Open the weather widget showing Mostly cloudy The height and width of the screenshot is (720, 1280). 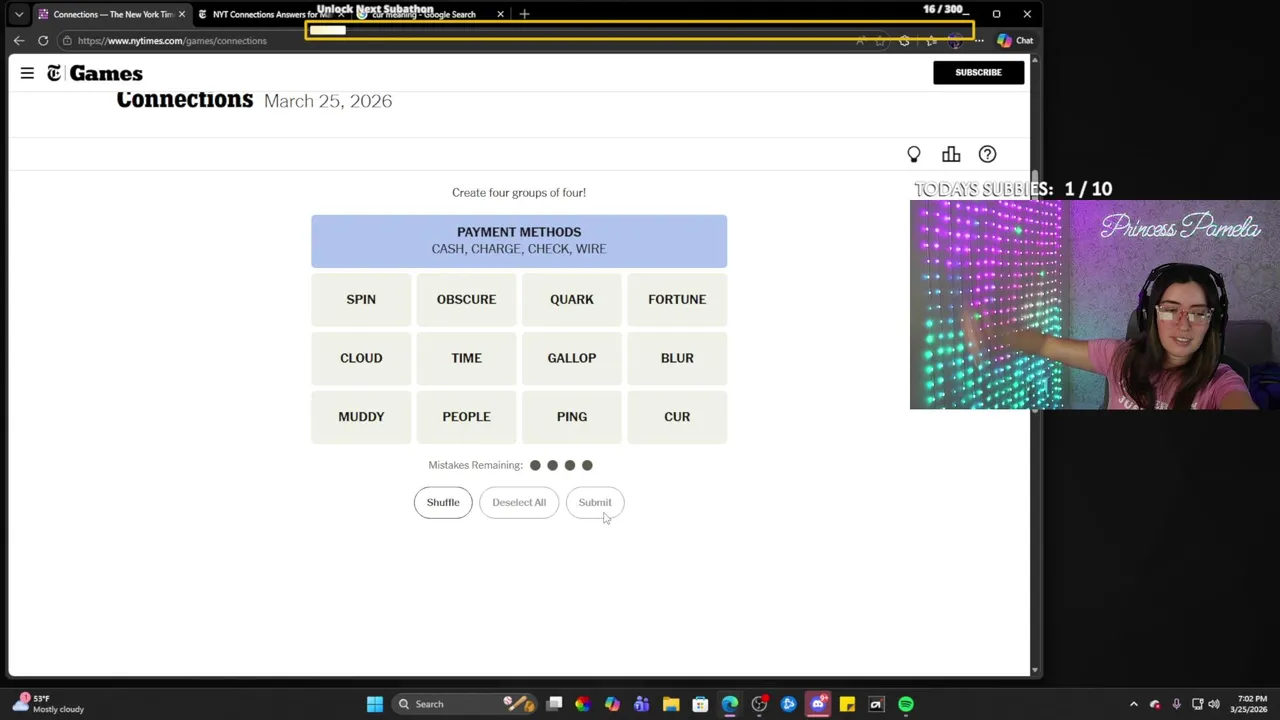50,704
